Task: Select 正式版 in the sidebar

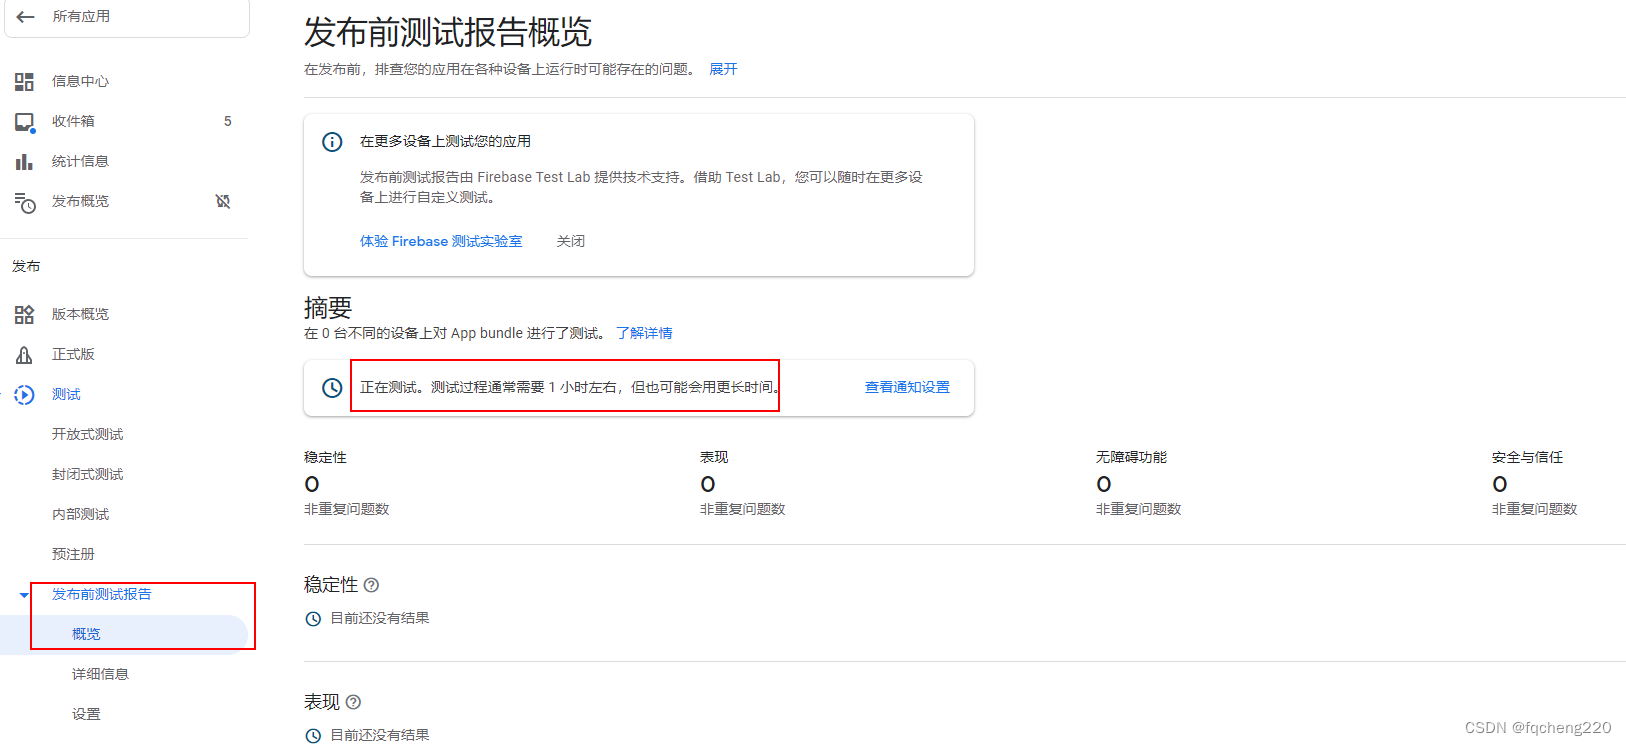Action: coord(73,354)
